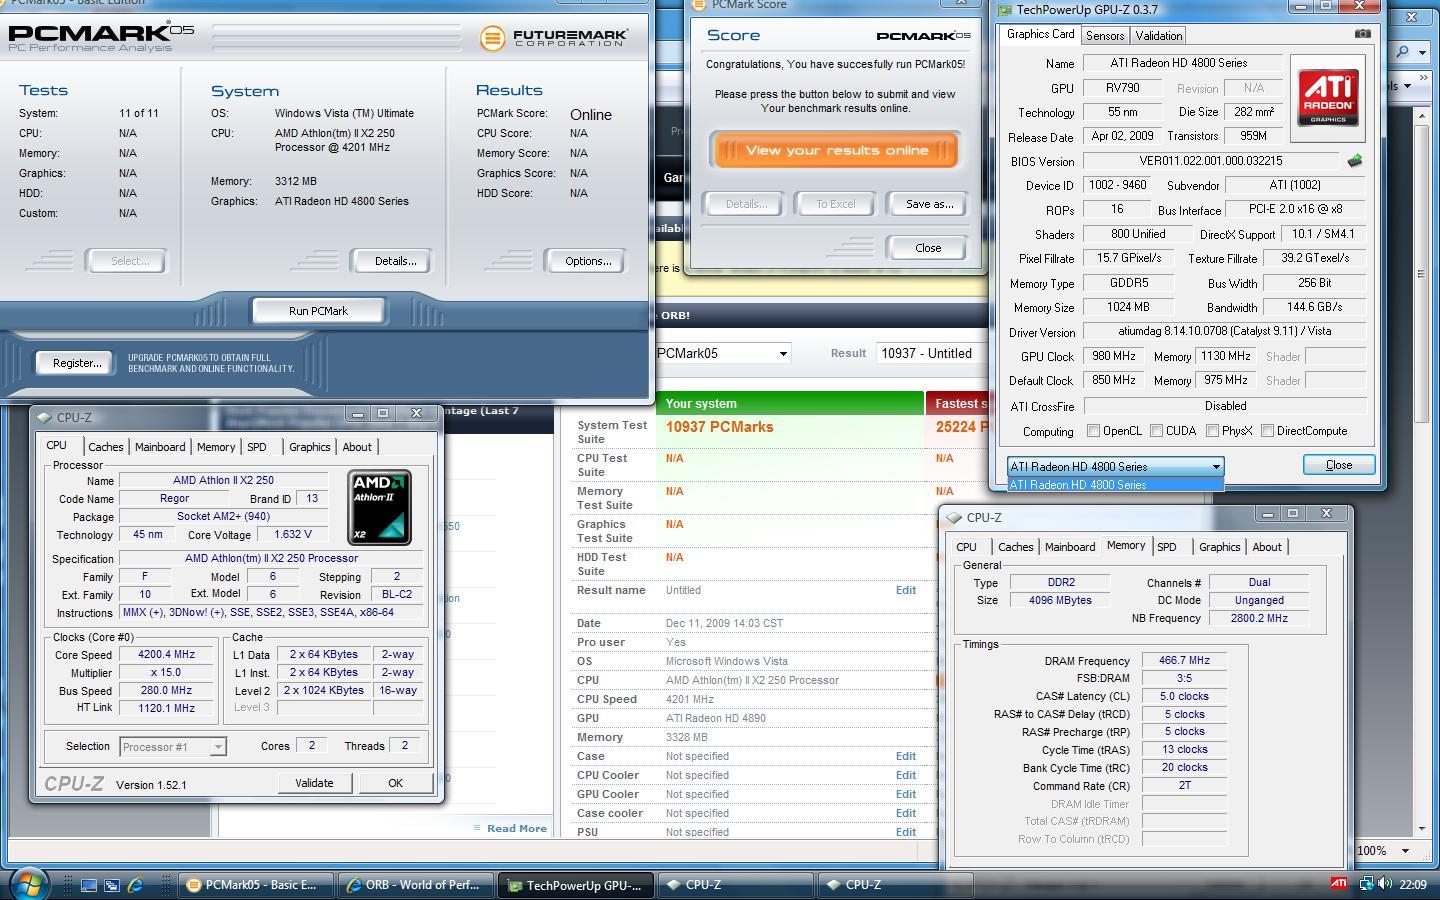This screenshot has width=1440, height=900.
Task: Click the AMD Athlon II logo in CPU-Z
Action: click(x=380, y=508)
